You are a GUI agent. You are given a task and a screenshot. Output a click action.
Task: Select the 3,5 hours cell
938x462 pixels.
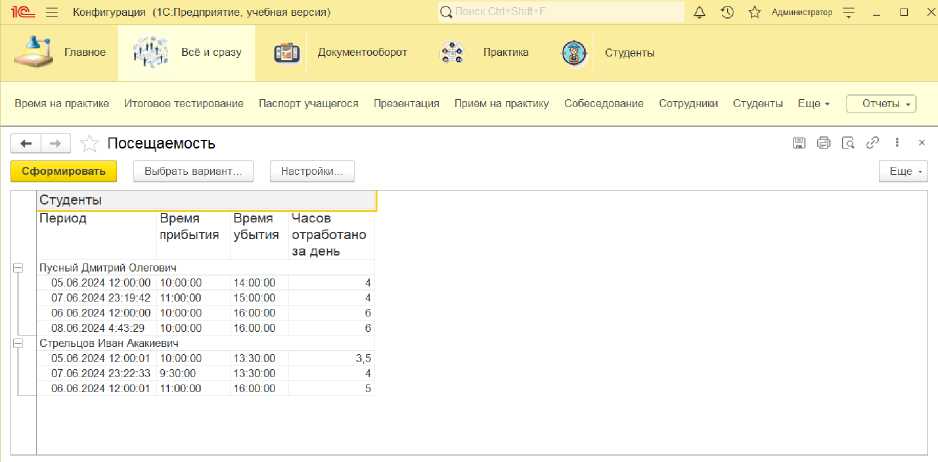[331, 358]
